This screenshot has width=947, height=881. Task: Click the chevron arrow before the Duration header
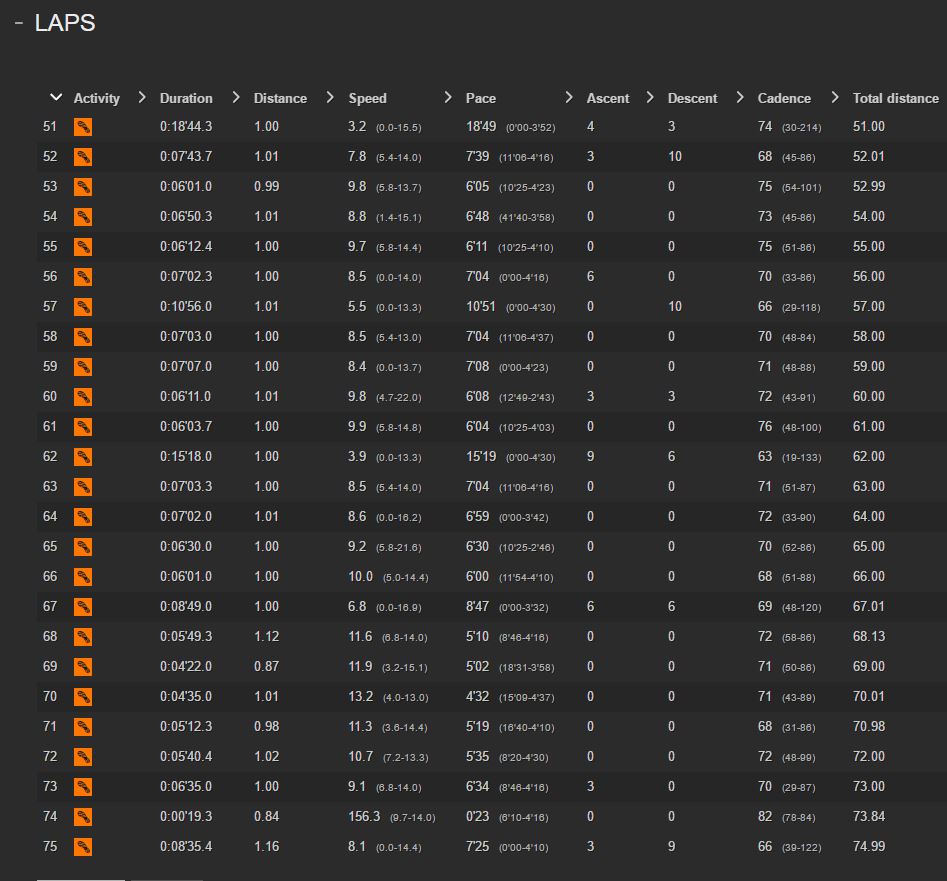point(142,97)
